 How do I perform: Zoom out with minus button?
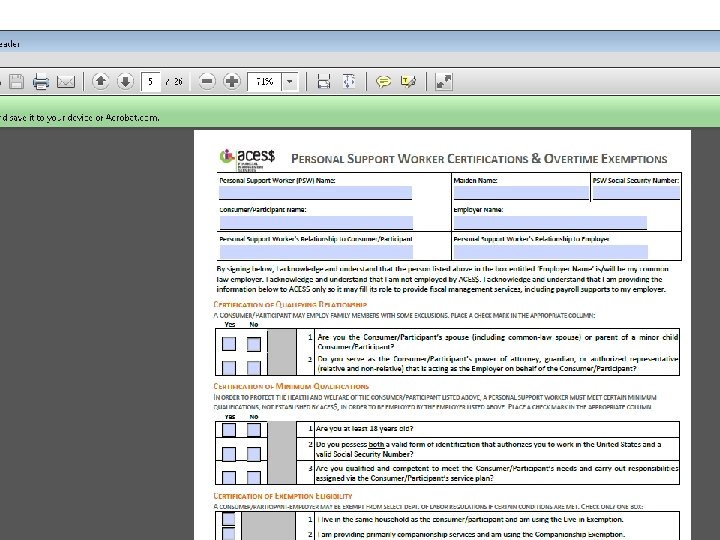(x=207, y=82)
